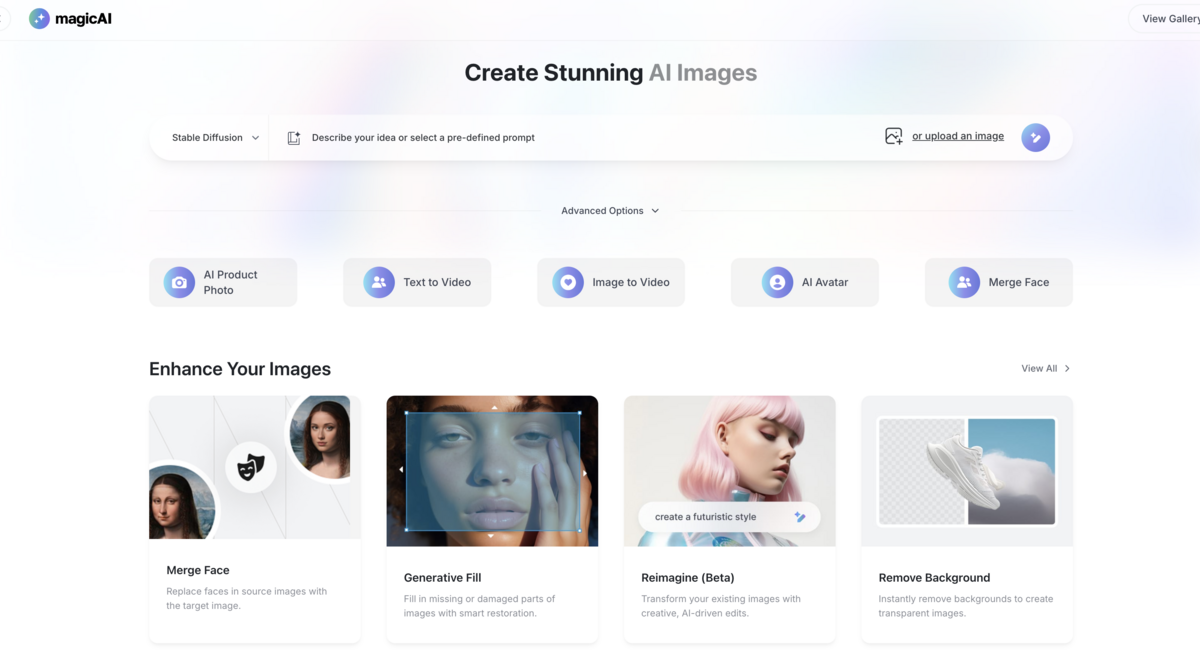Click the 'create a futuristic style' prompt pill
The image size is (1200, 663).
point(730,517)
